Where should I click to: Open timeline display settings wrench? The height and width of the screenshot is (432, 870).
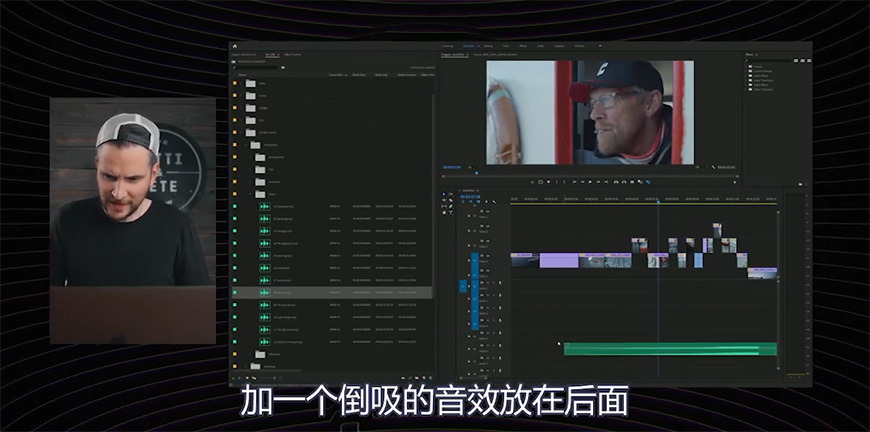coord(494,202)
